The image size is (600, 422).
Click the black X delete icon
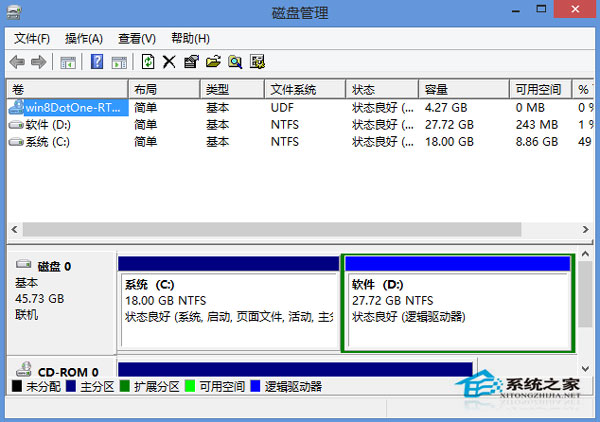[169, 62]
